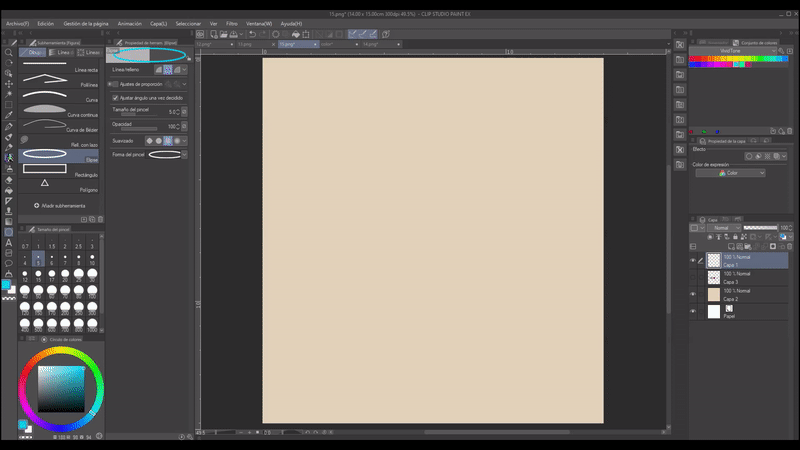Select brush size 5 preset
The width and height of the screenshot is (800, 450).
pos(38,257)
